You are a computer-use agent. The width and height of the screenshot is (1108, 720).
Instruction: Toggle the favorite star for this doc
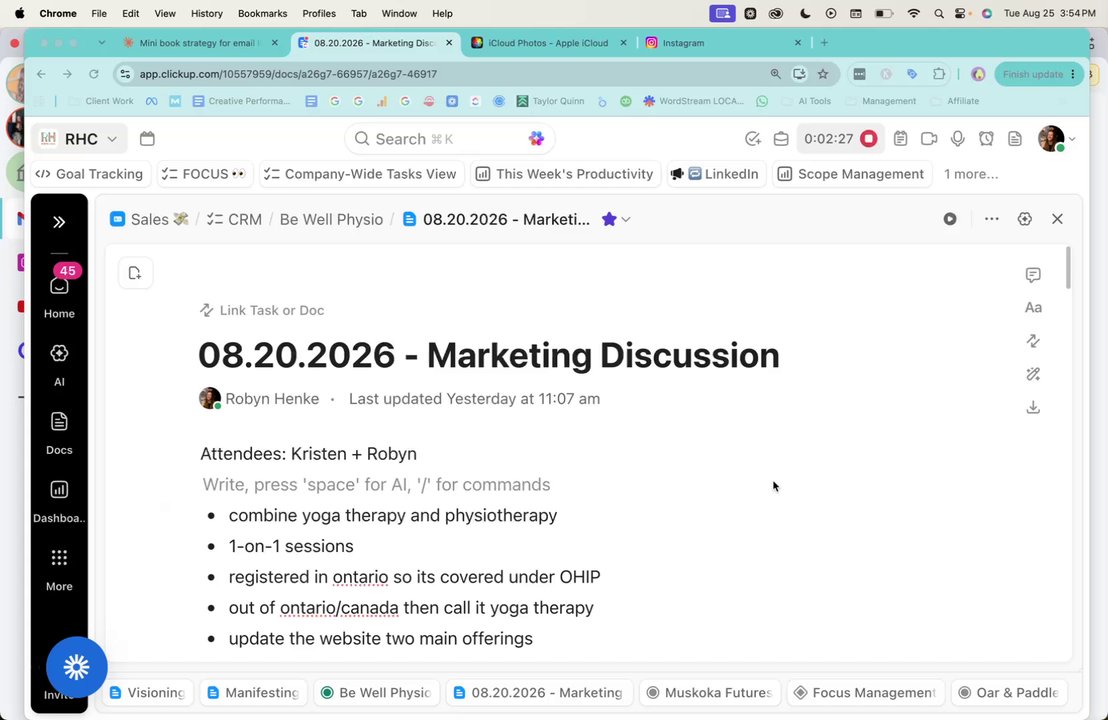click(x=608, y=219)
